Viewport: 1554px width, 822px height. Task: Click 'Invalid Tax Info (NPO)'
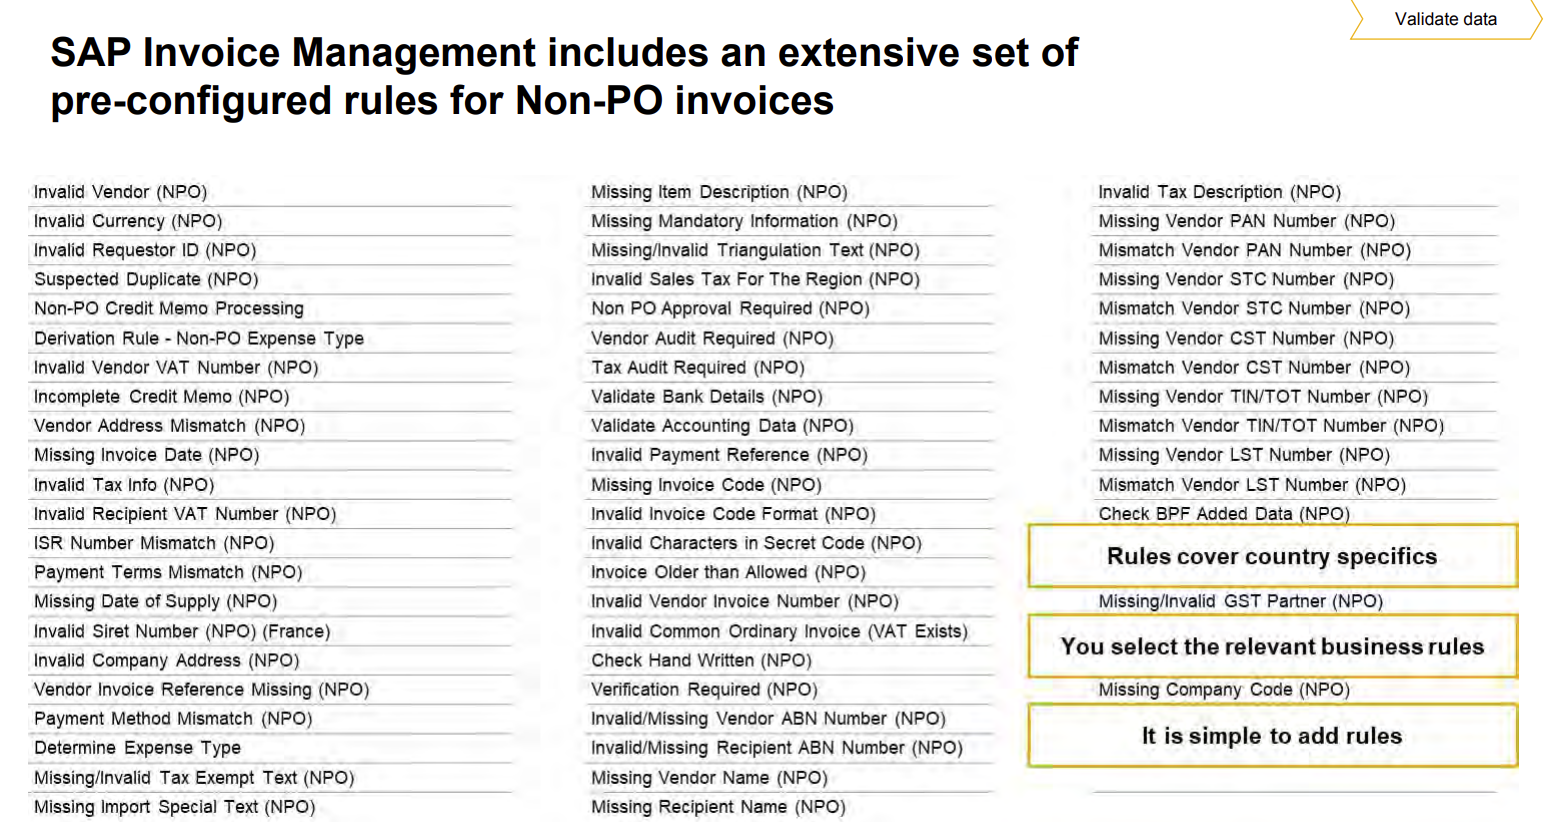[124, 484]
